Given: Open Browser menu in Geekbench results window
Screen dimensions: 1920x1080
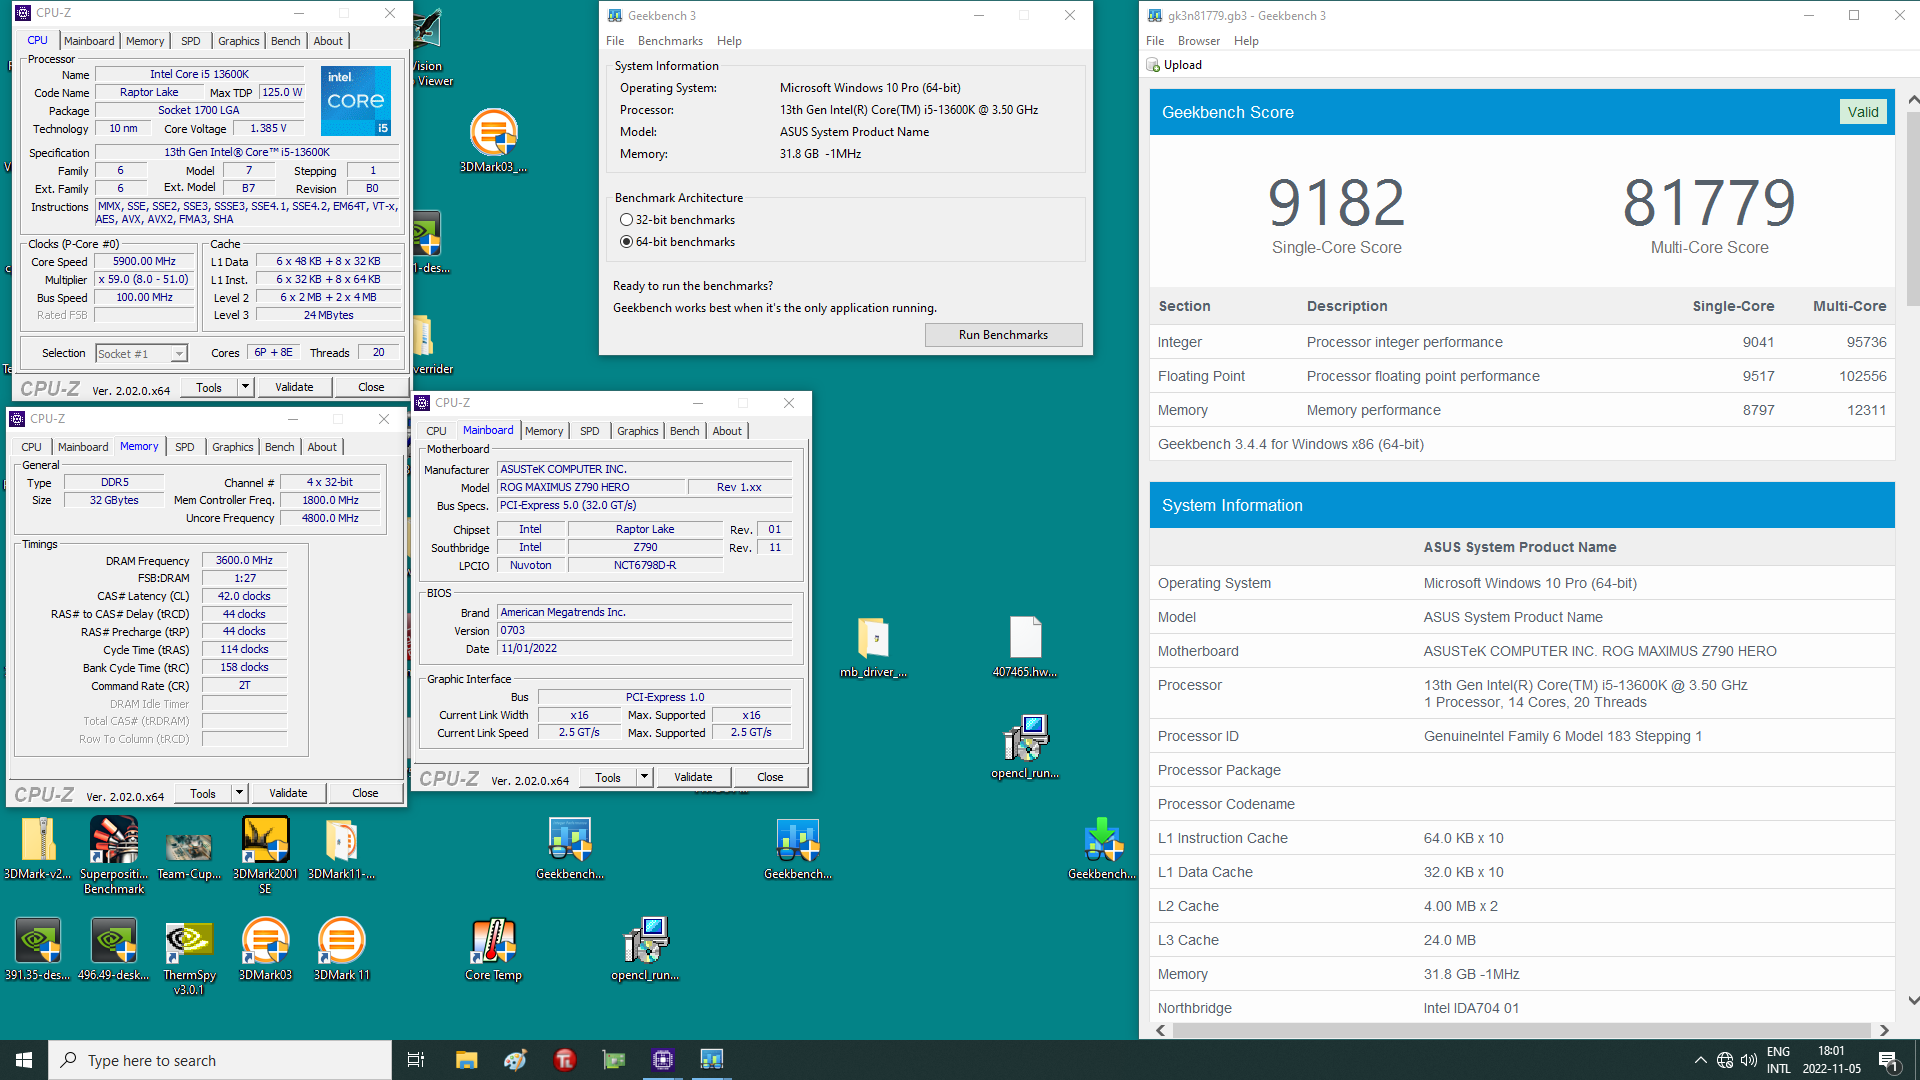Looking at the screenshot, I should click(x=1199, y=41).
